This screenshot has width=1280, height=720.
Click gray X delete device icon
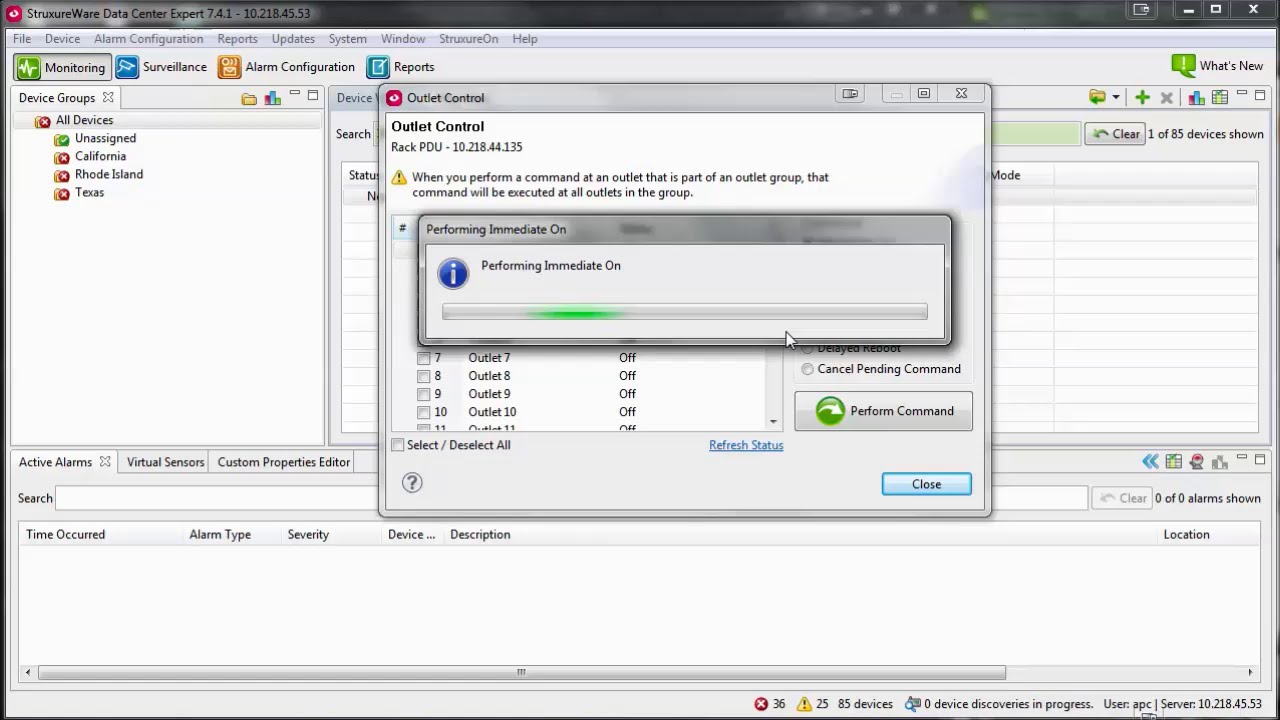tap(1166, 97)
